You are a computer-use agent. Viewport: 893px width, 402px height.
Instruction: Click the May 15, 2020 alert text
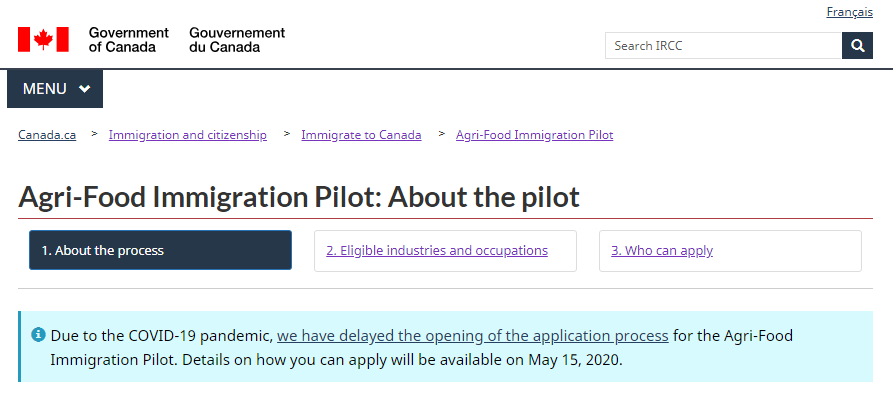[574, 360]
